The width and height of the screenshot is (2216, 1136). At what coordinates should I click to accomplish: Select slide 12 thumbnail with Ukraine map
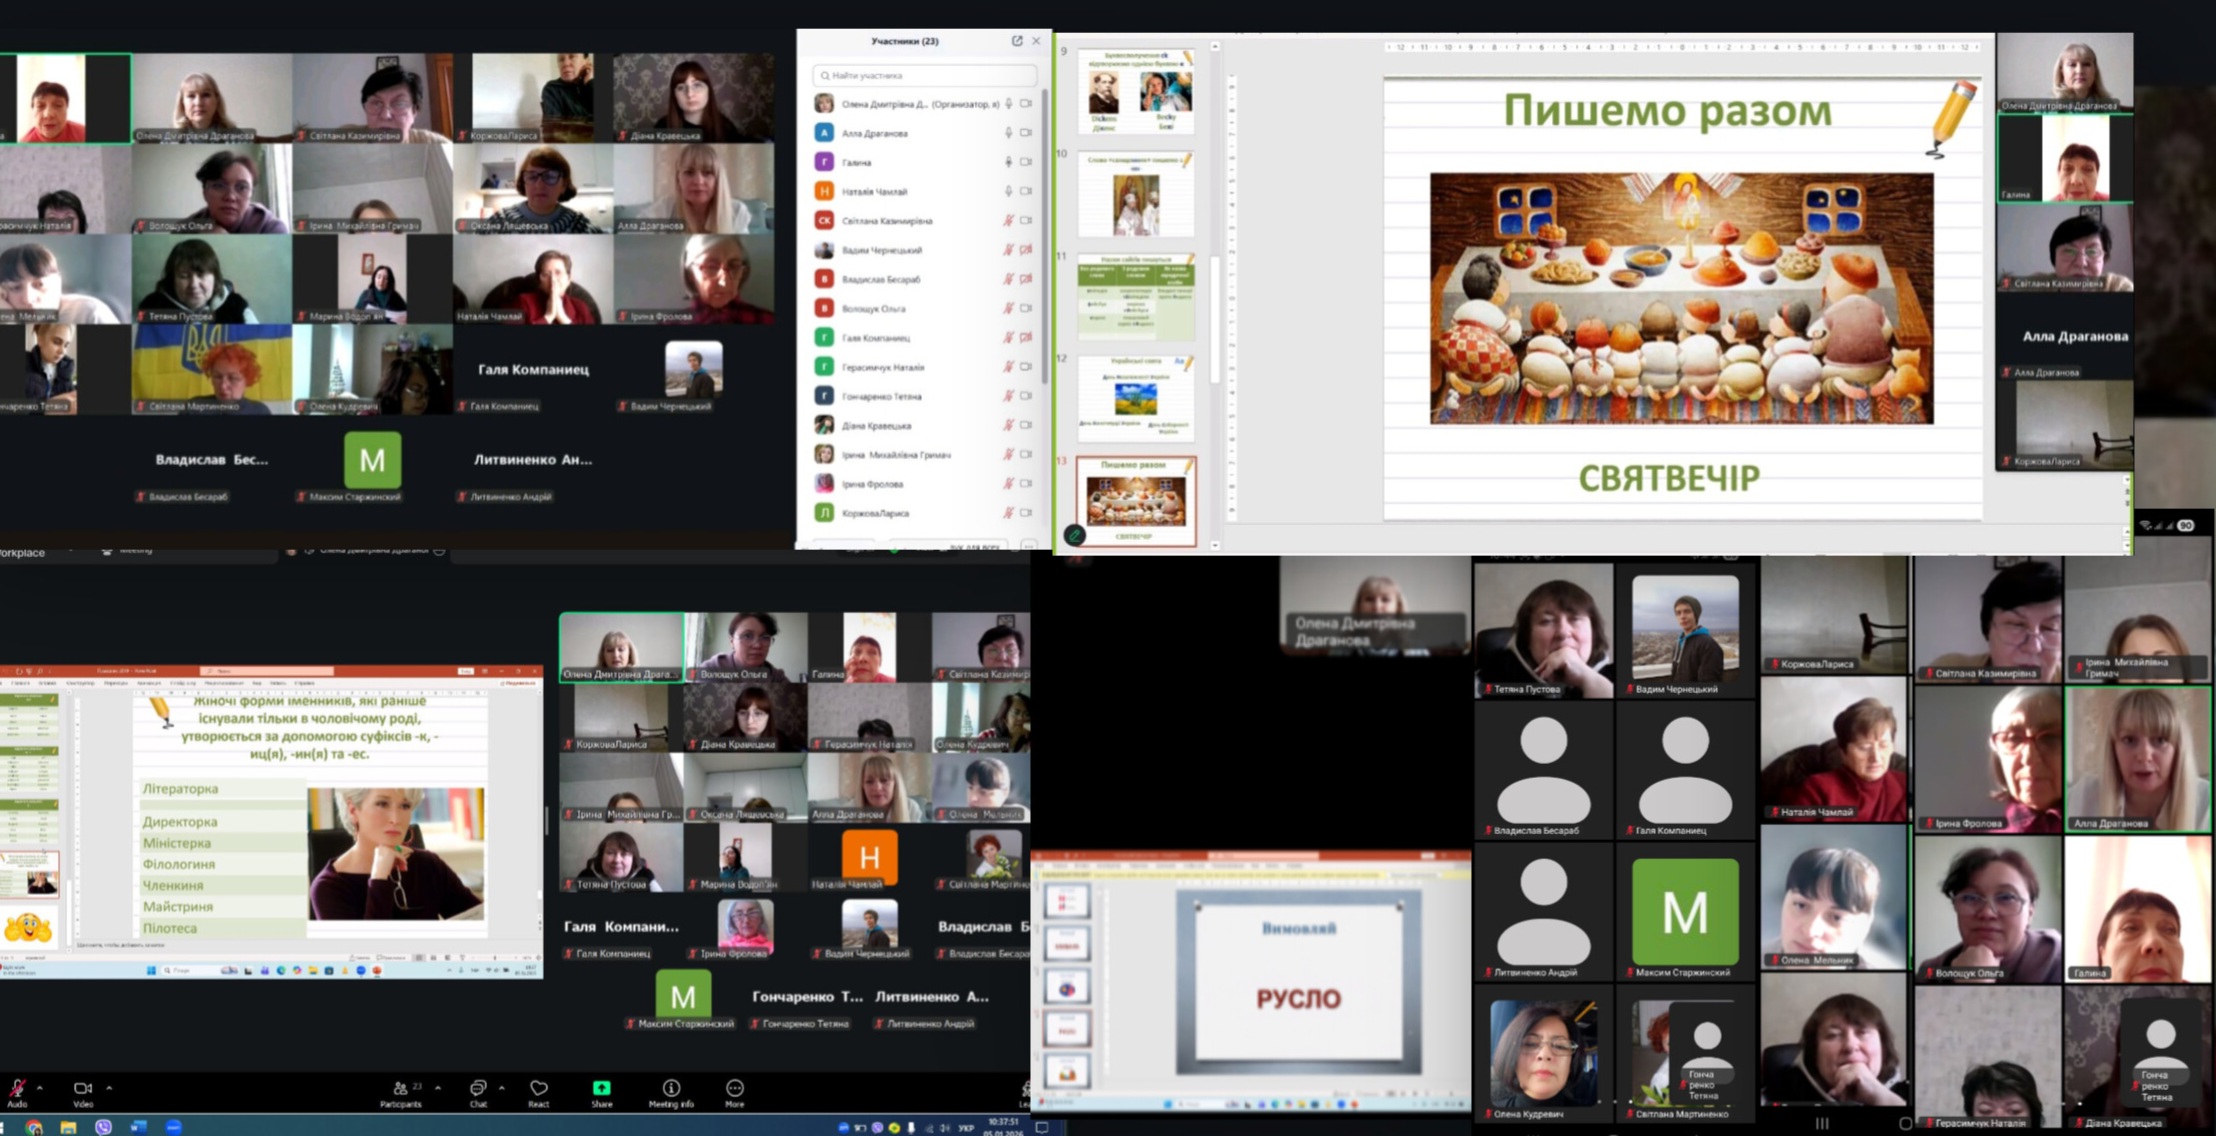(x=1135, y=397)
